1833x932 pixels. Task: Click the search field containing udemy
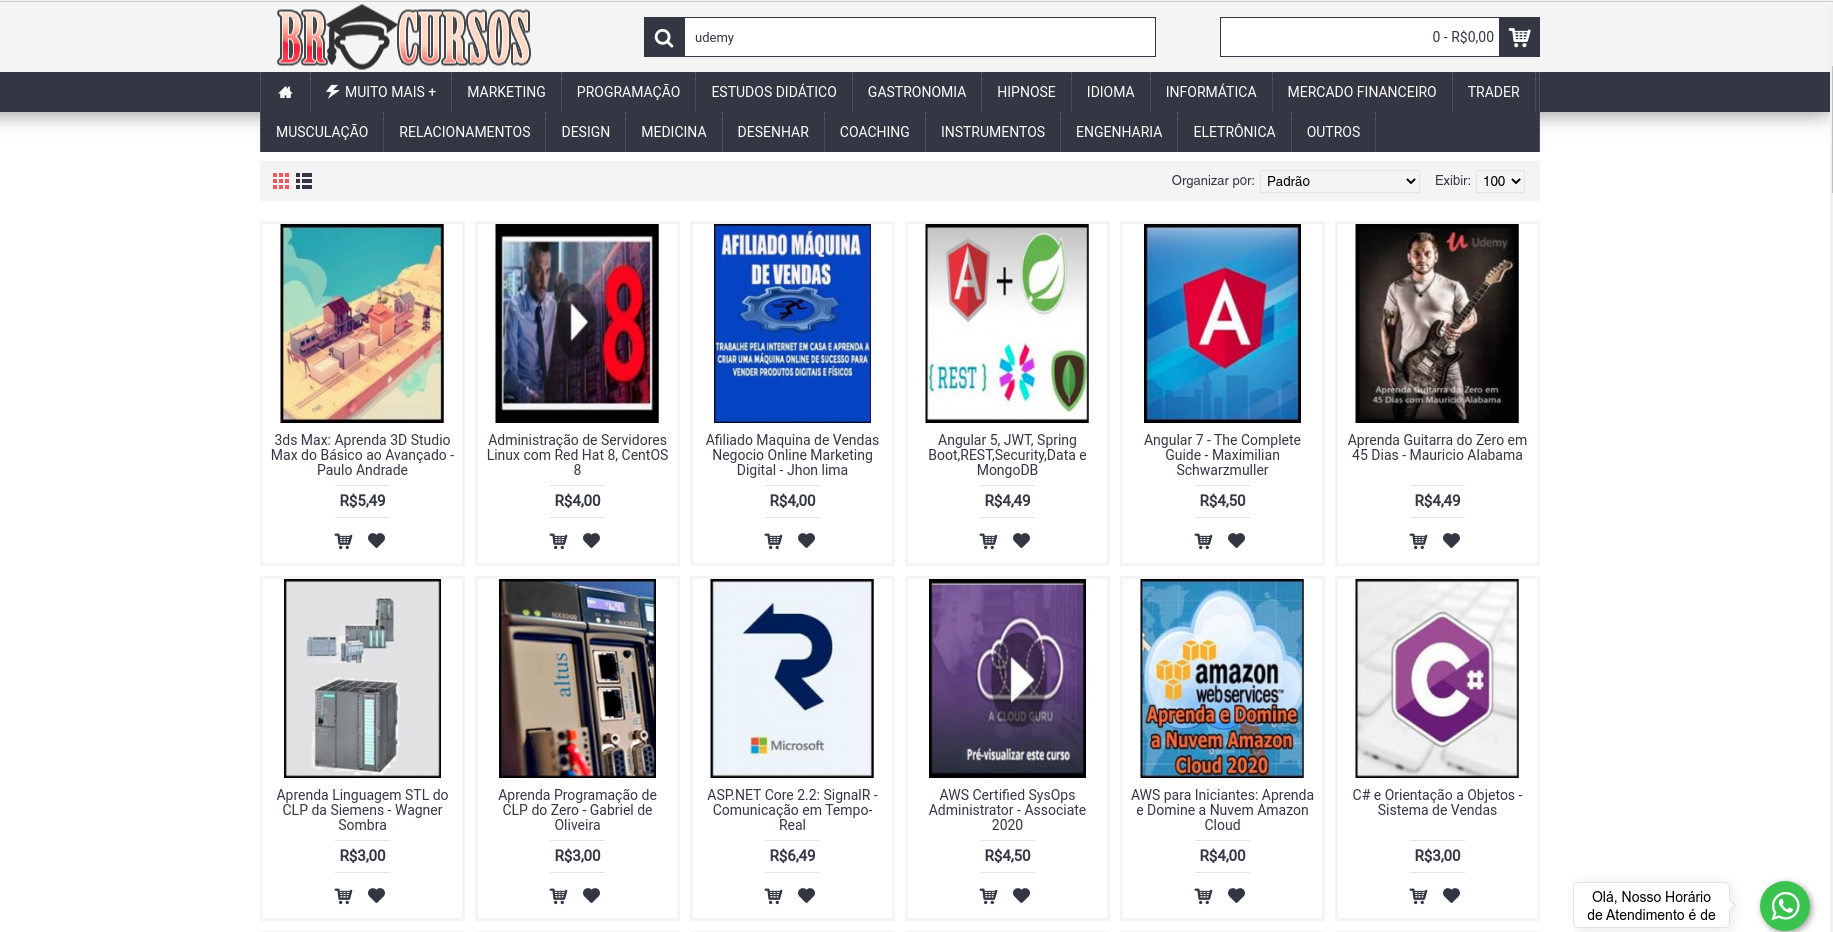click(920, 37)
